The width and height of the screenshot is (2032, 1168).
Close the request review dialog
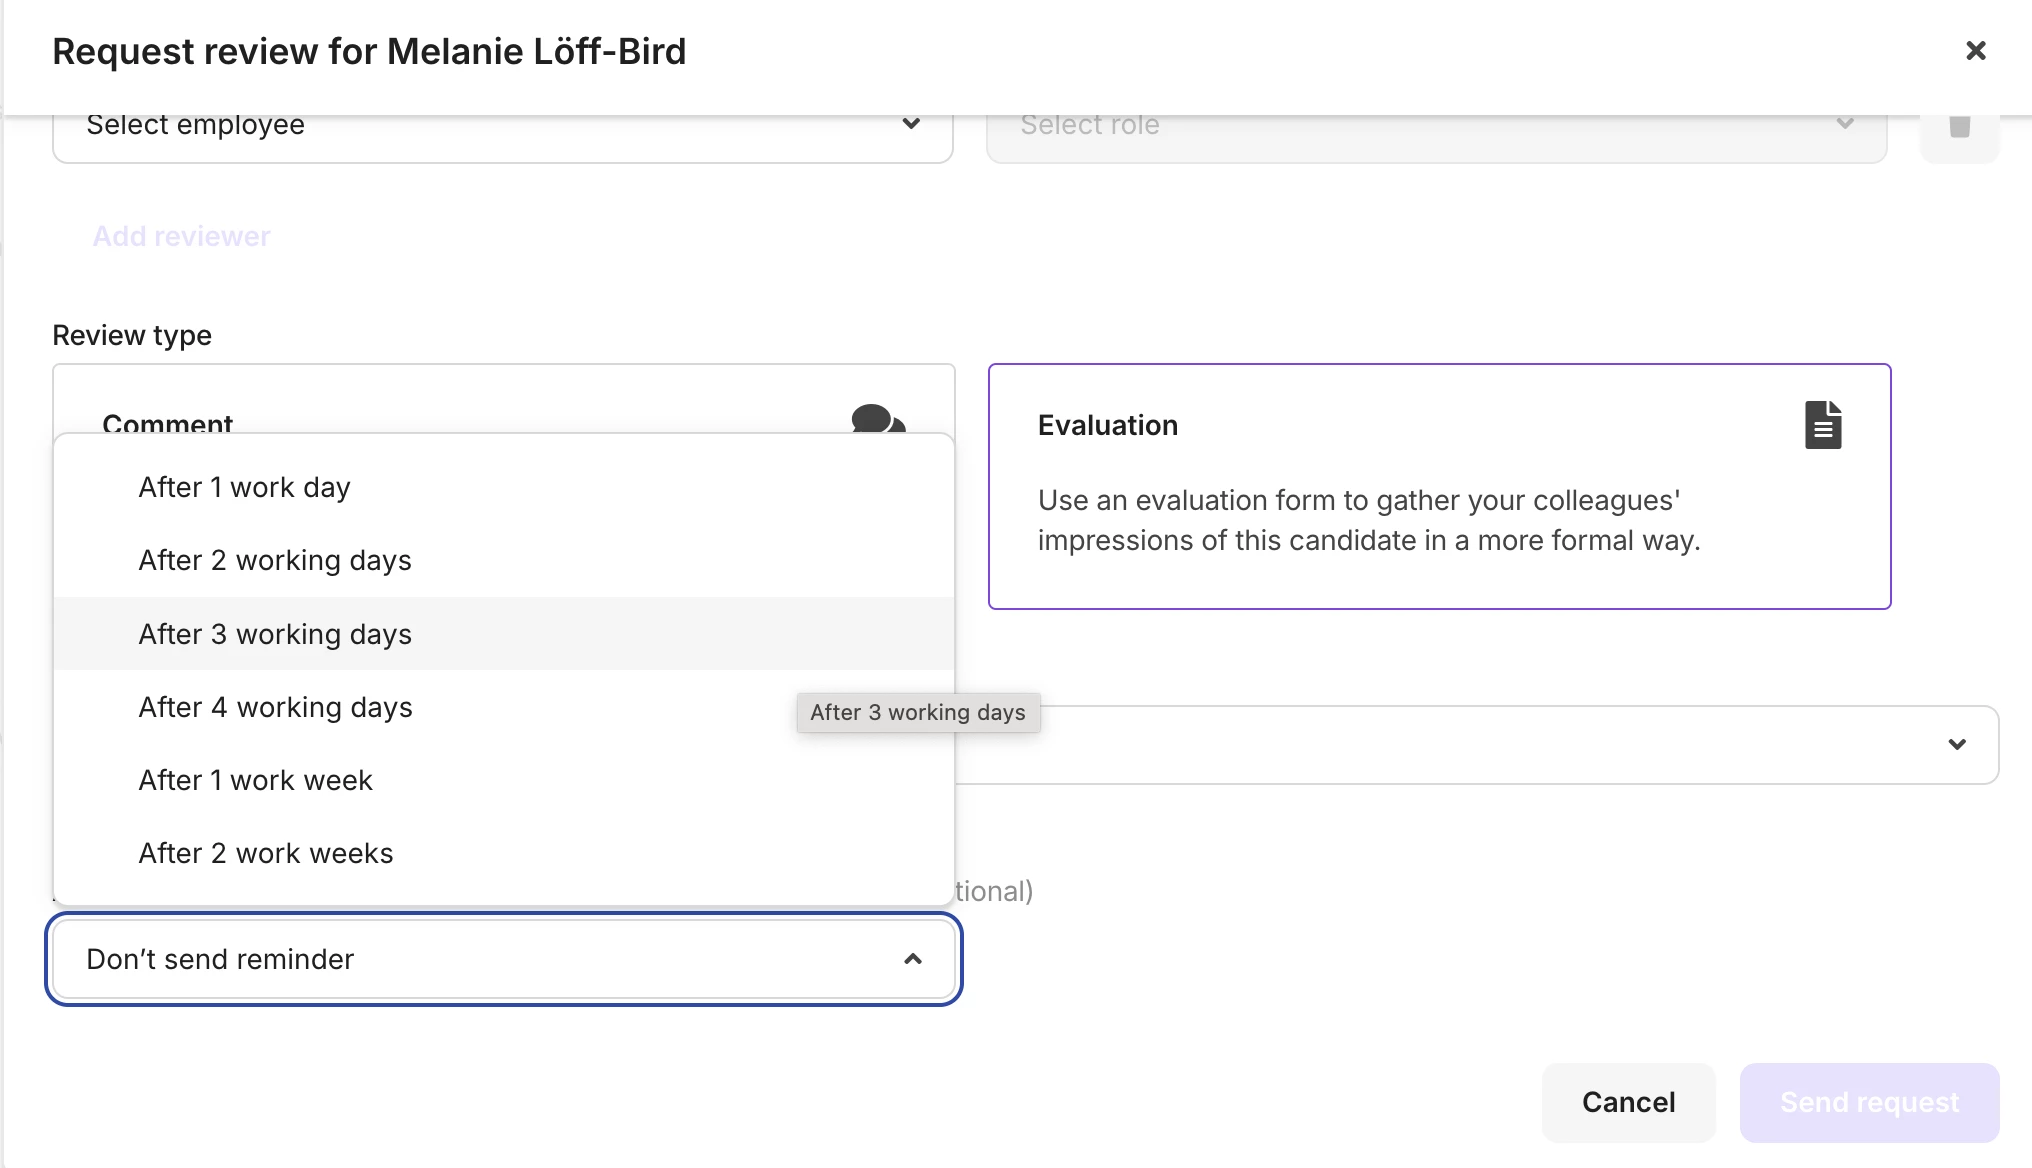1975,51
